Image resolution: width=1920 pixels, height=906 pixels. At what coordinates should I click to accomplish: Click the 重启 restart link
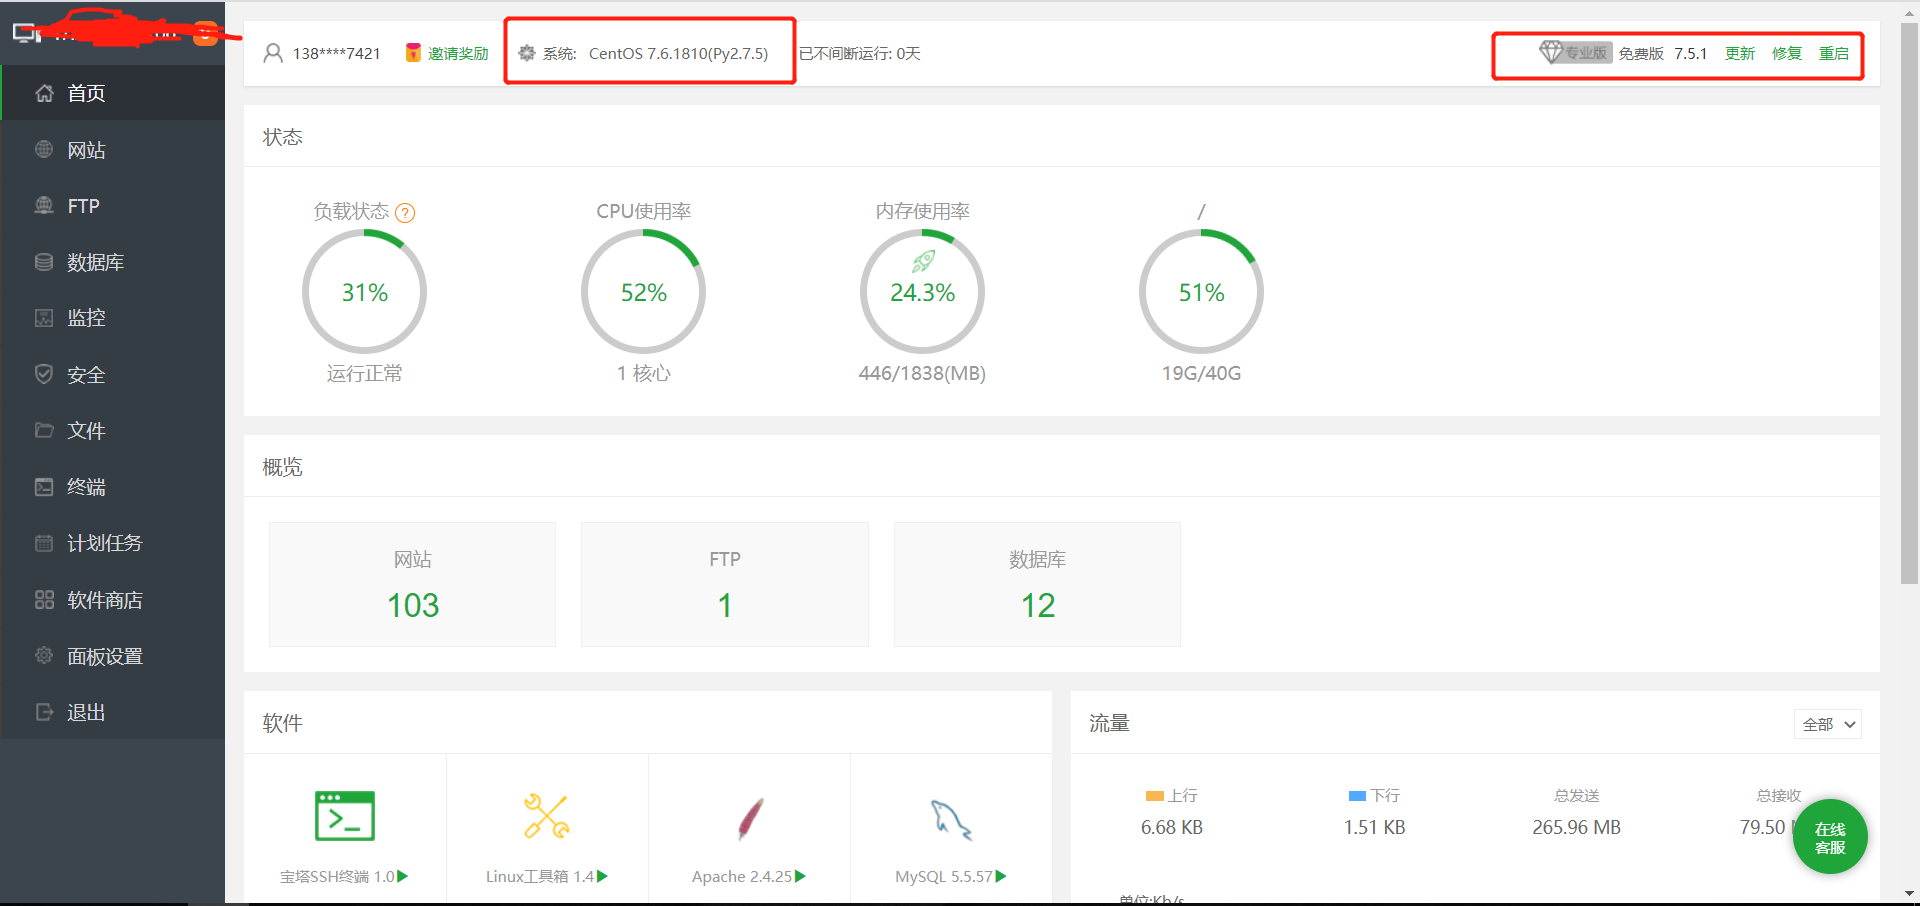pos(1834,53)
